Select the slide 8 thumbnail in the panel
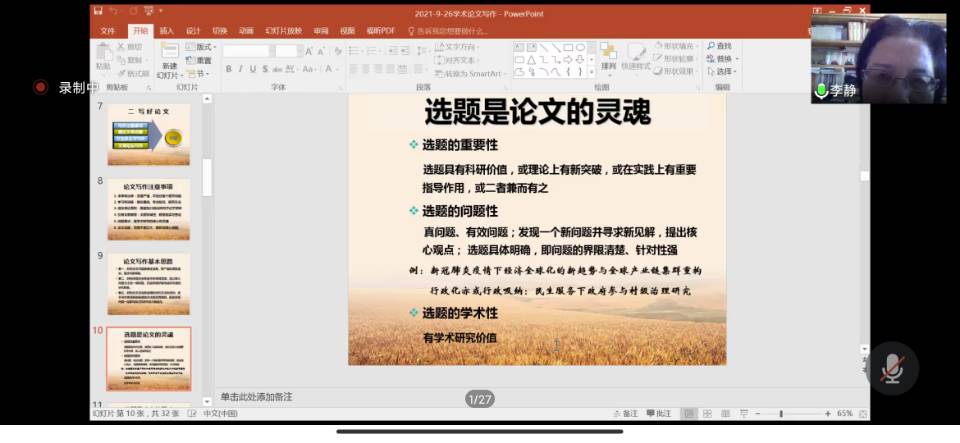This screenshot has height=443, width=960. click(x=148, y=209)
